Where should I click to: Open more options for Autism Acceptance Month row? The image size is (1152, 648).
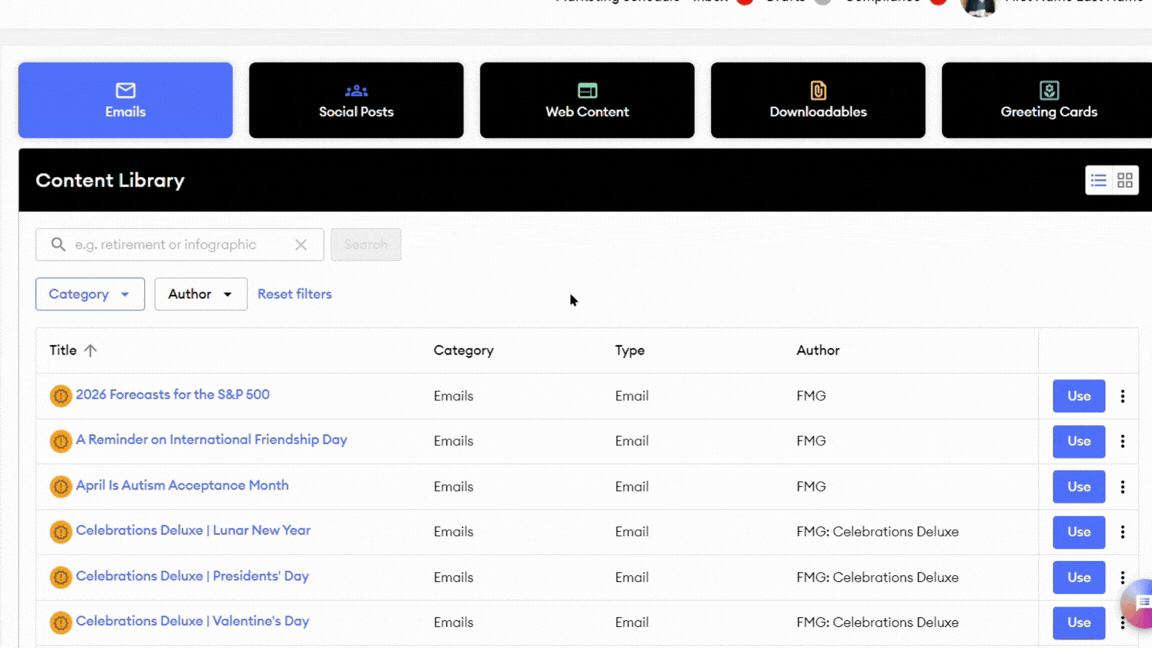click(x=1122, y=487)
